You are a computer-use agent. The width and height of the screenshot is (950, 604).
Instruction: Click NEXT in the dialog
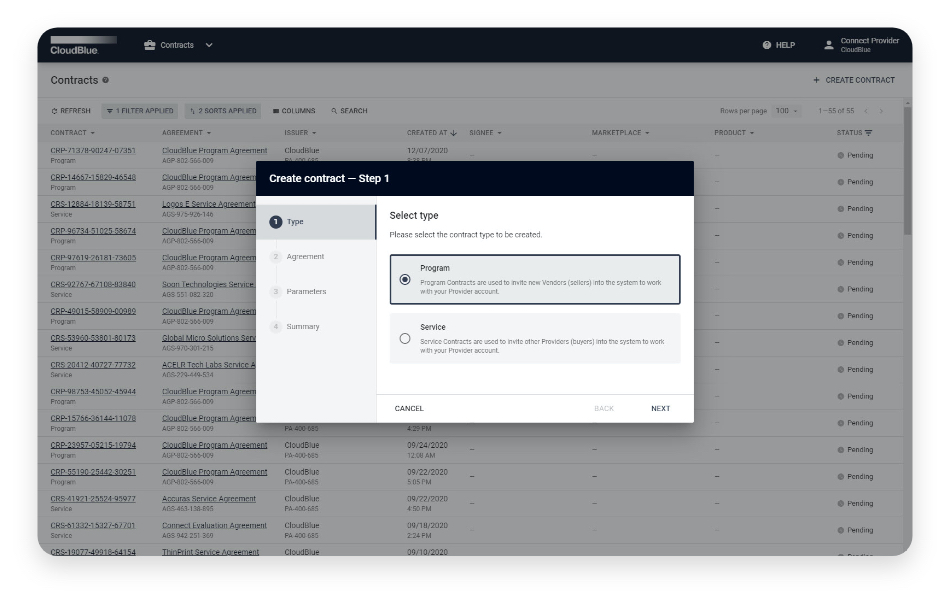click(660, 408)
